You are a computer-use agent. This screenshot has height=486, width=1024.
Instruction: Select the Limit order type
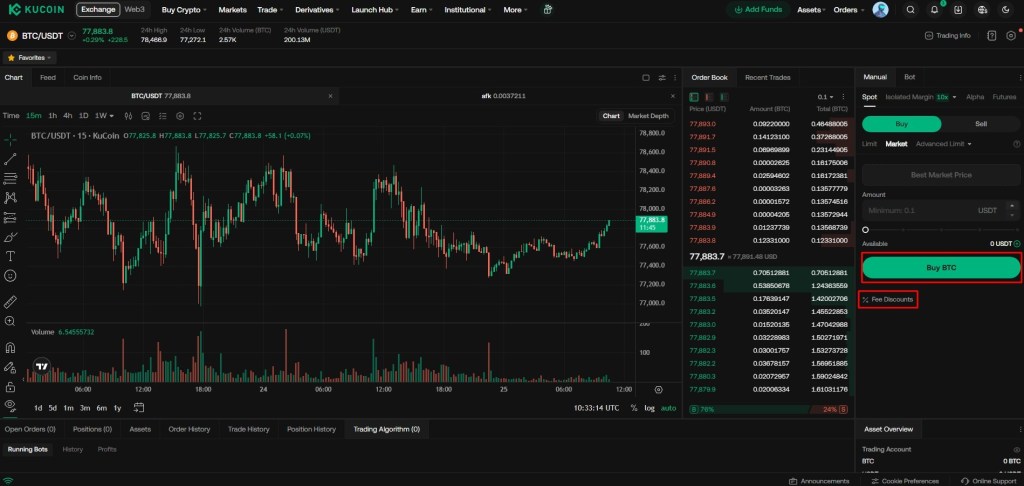tap(869, 144)
